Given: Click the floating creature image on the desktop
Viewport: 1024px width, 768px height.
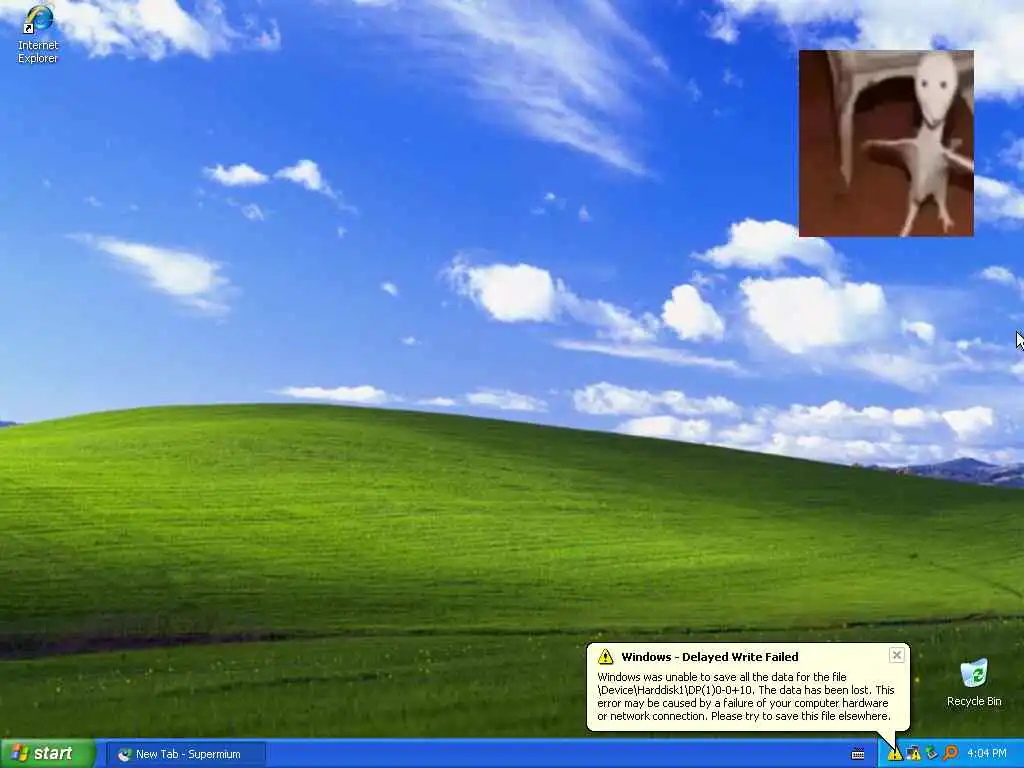Looking at the screenshot, I should 886,143.
